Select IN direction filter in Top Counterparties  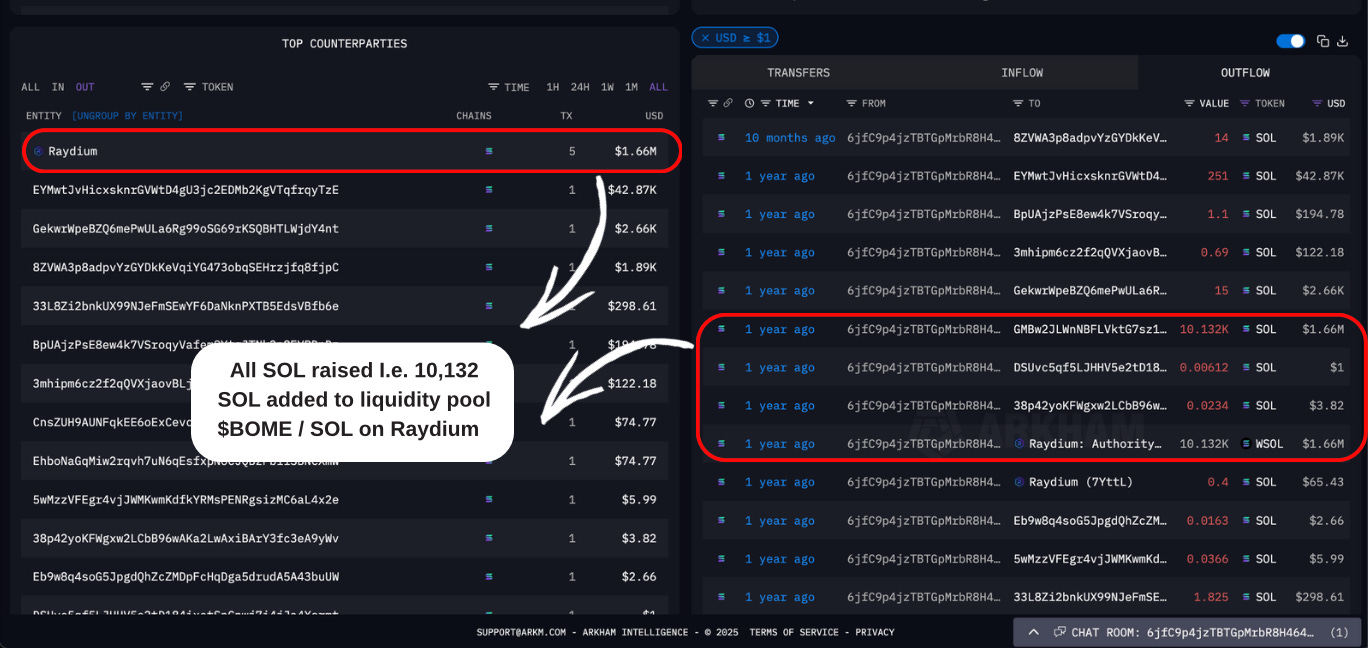[58, 87]
